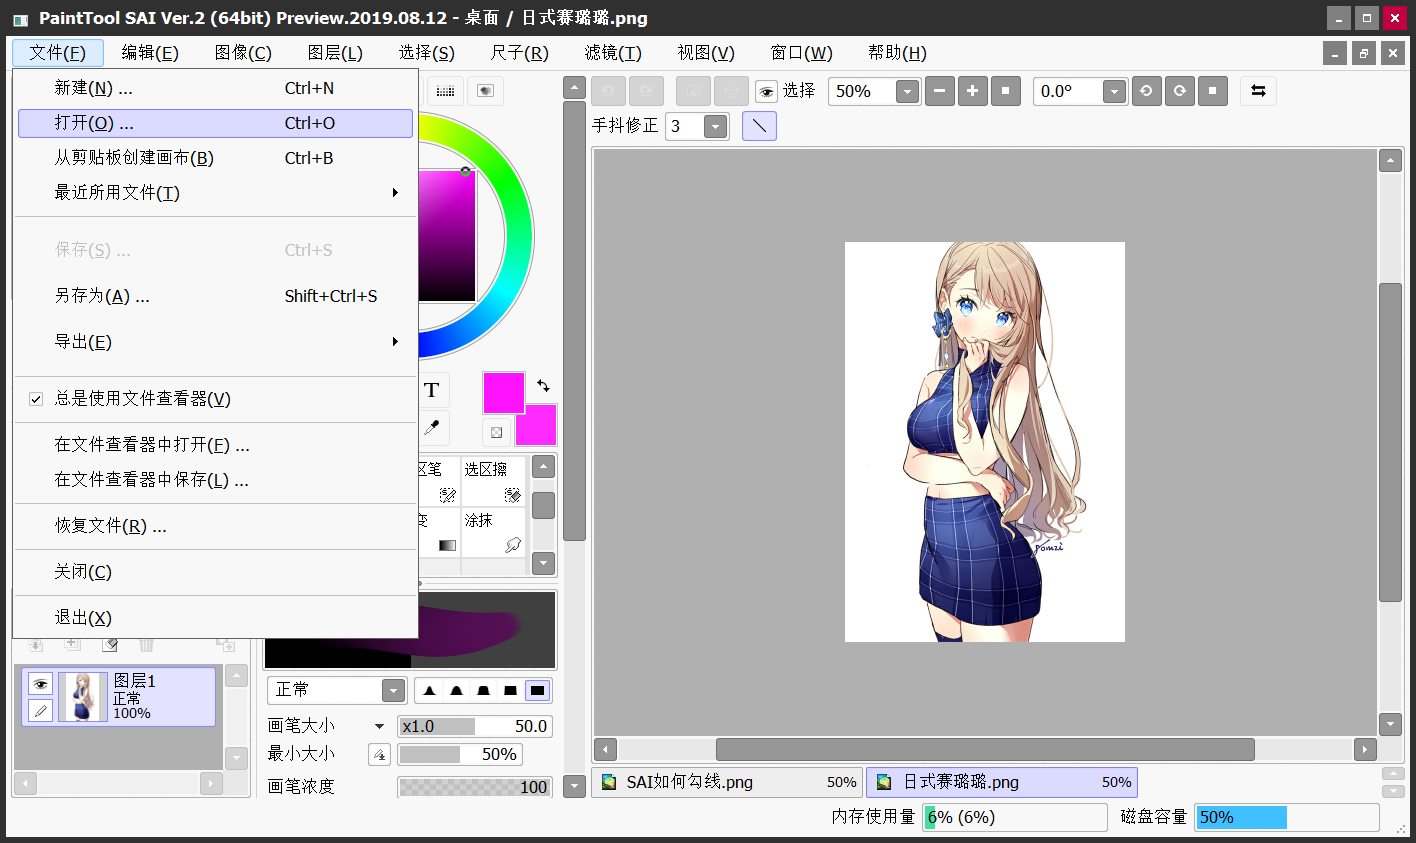Click the PaintTool SAI title bar icon
The image size is (1416, 843).
click(21, 19)
